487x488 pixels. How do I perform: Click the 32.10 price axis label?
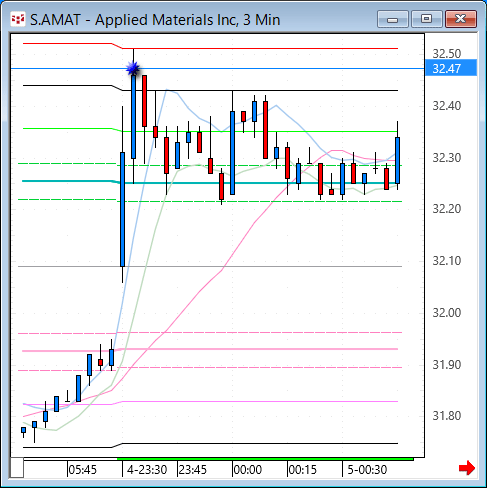446,260
